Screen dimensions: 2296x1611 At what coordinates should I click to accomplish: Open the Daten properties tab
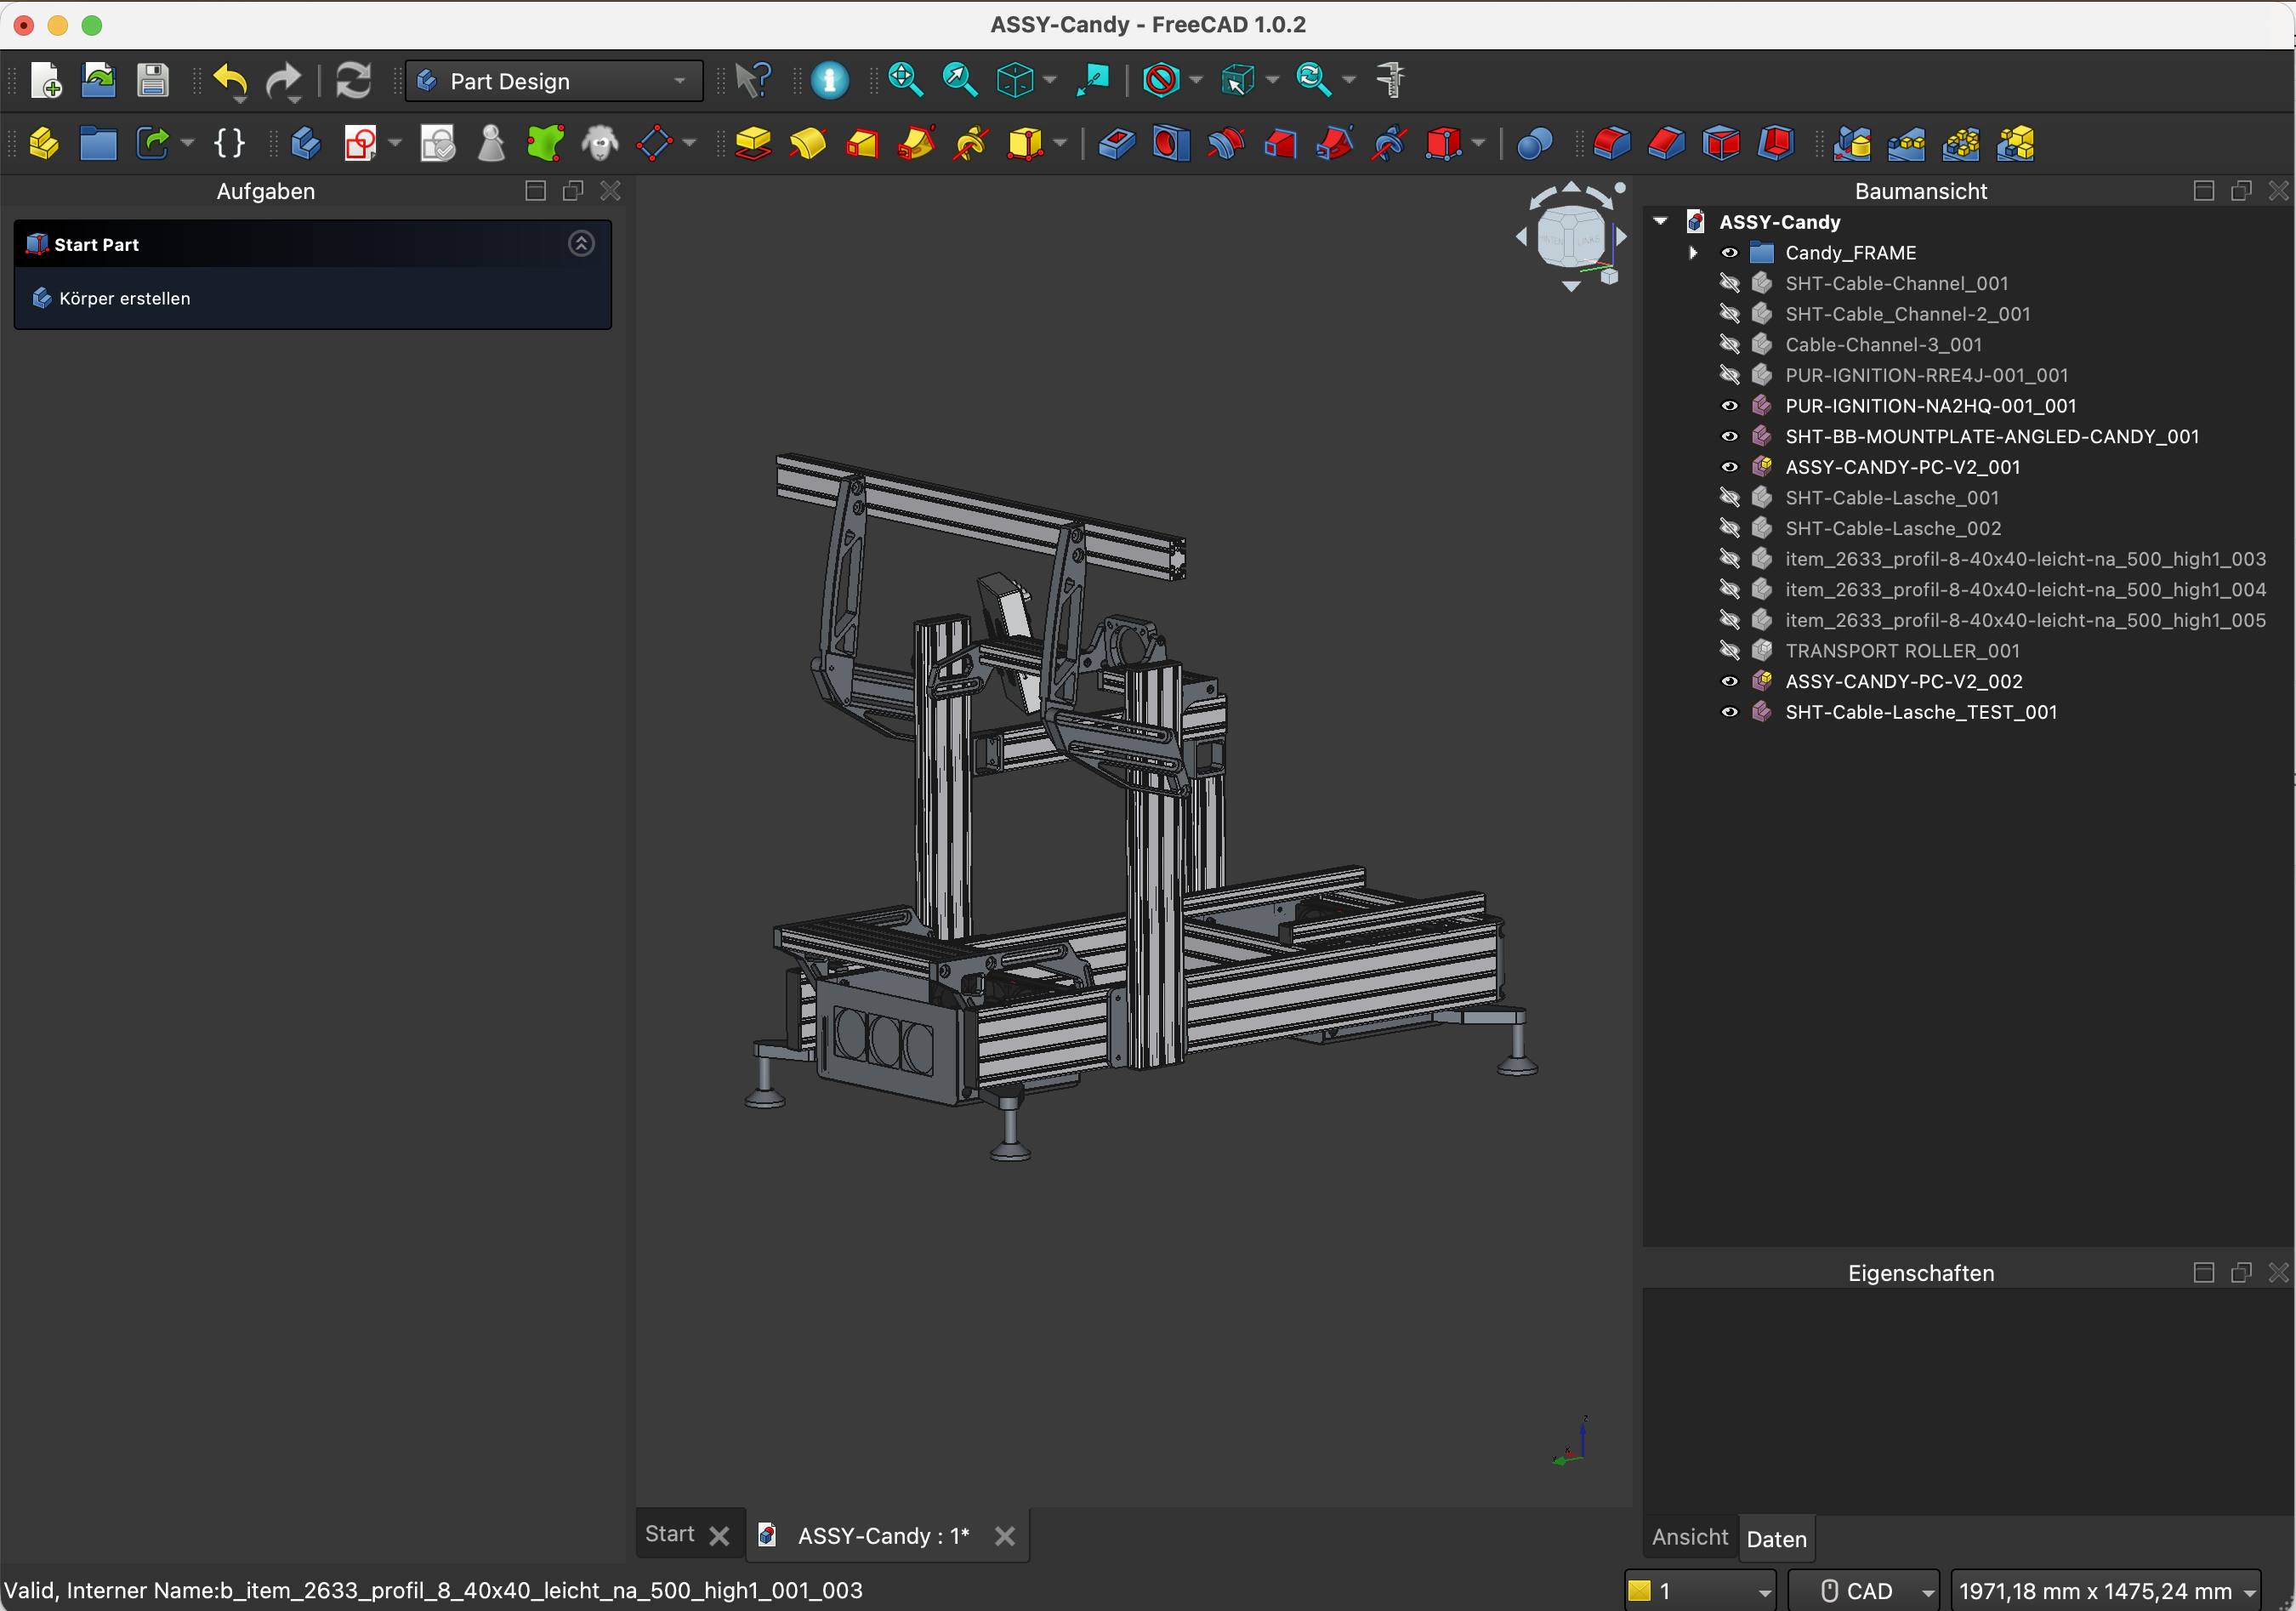(1776, 1538)
